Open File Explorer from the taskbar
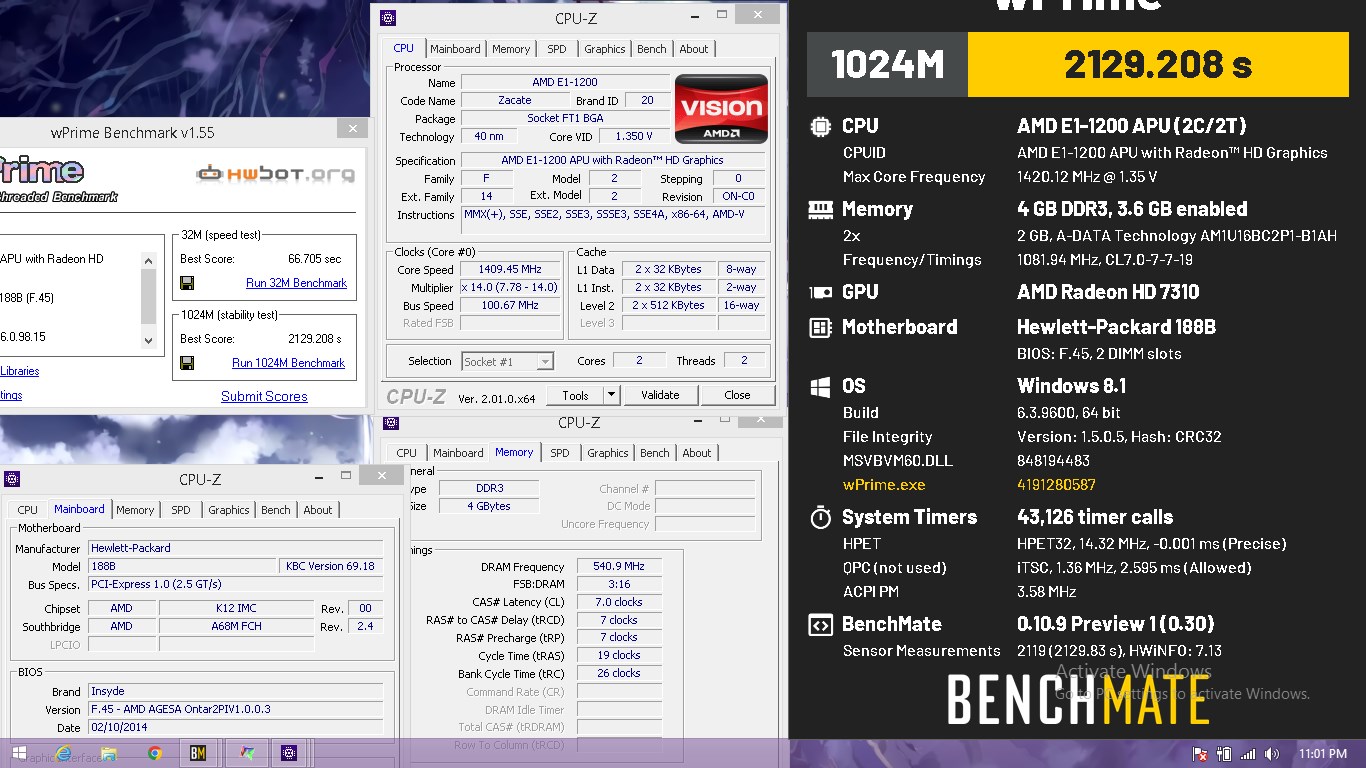This screenshot has width=1366, height=768. coord(109,753)
